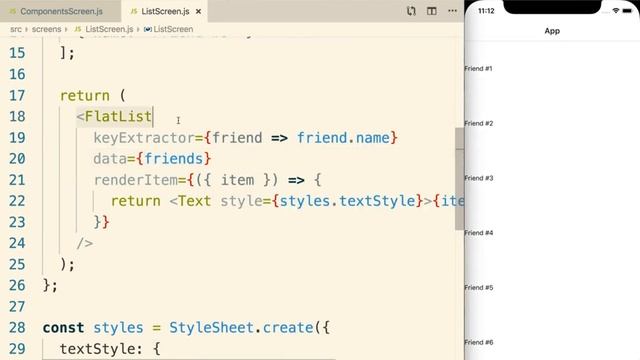Click the self-closing '/>' on line 24
This screenshot has height=360, width=640.
coord(85,243)
